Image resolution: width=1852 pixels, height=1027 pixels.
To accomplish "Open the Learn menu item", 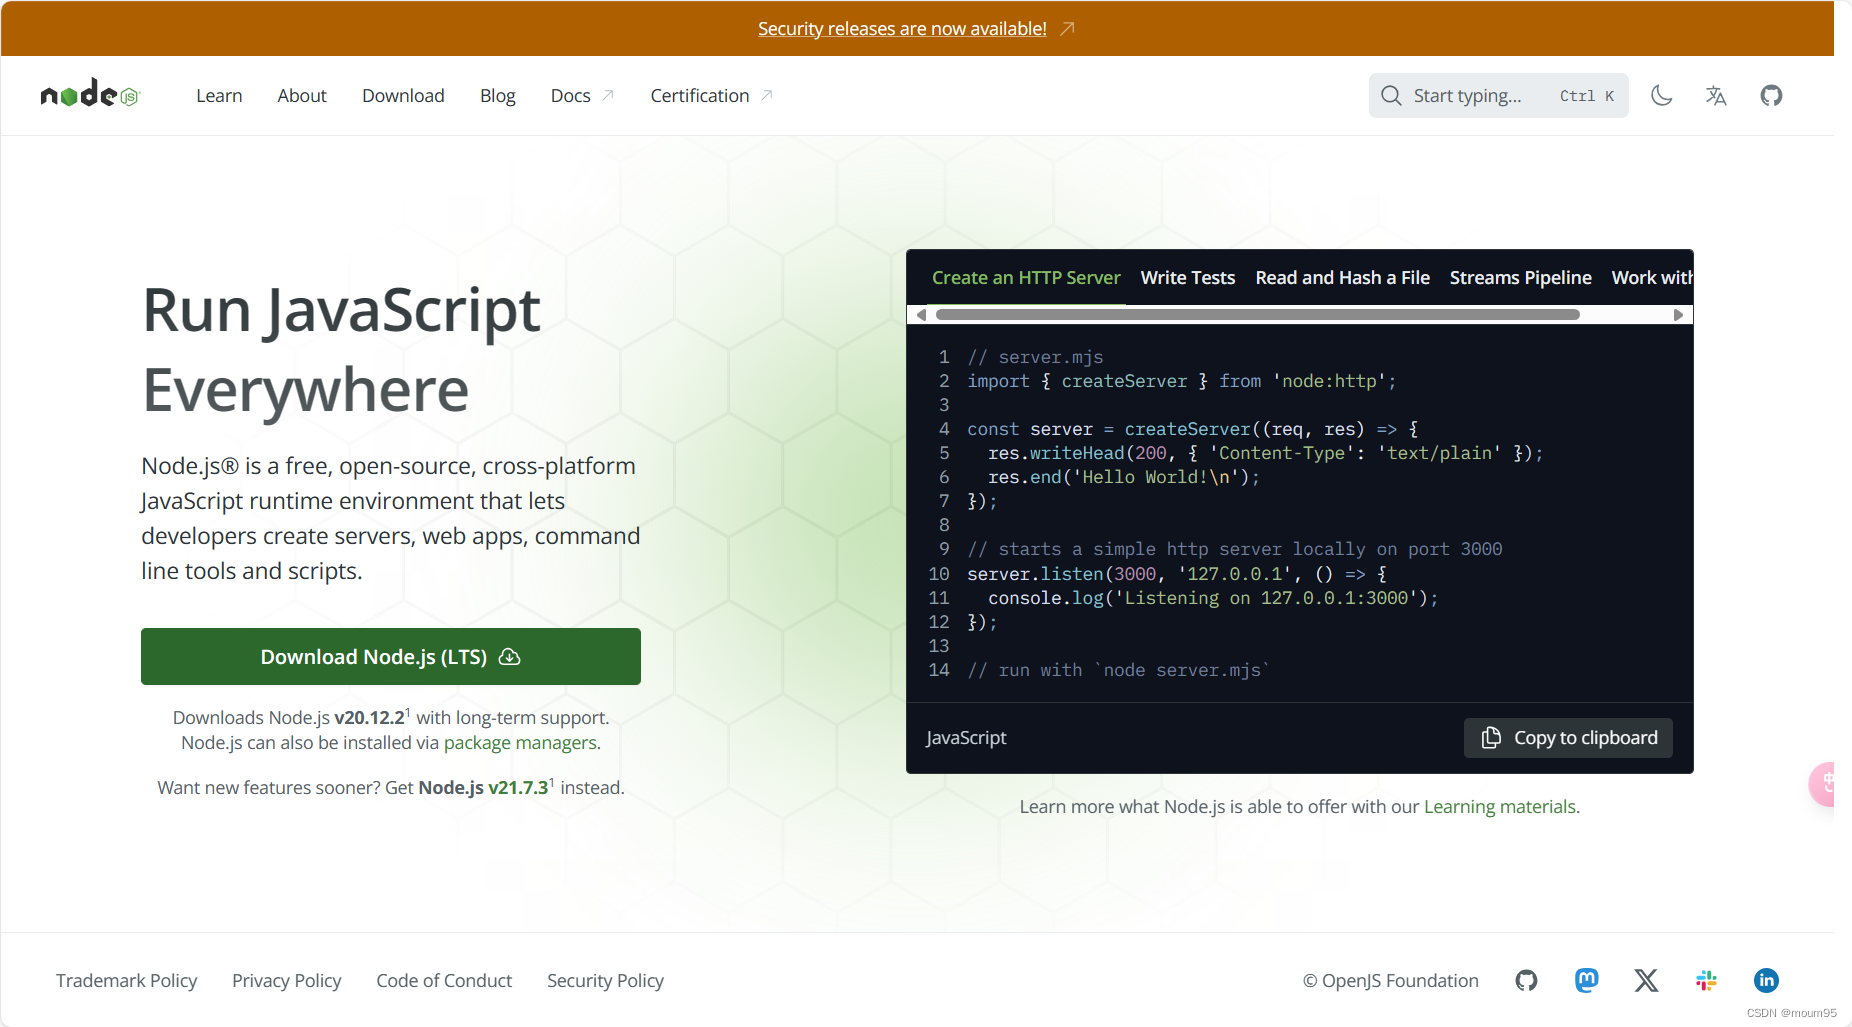I will tap(219, 95).
